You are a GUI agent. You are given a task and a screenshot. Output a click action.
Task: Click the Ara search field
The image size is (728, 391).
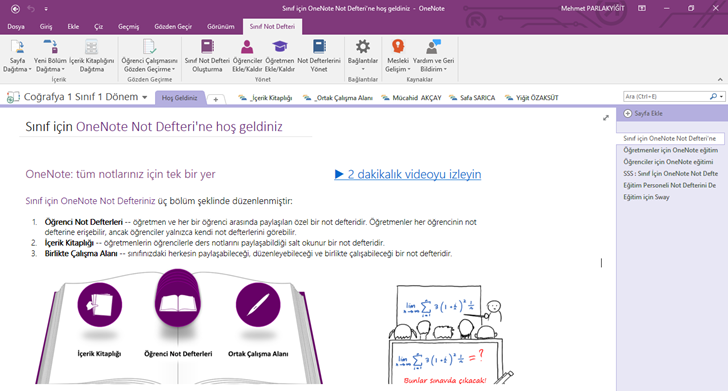coord(666,97)
